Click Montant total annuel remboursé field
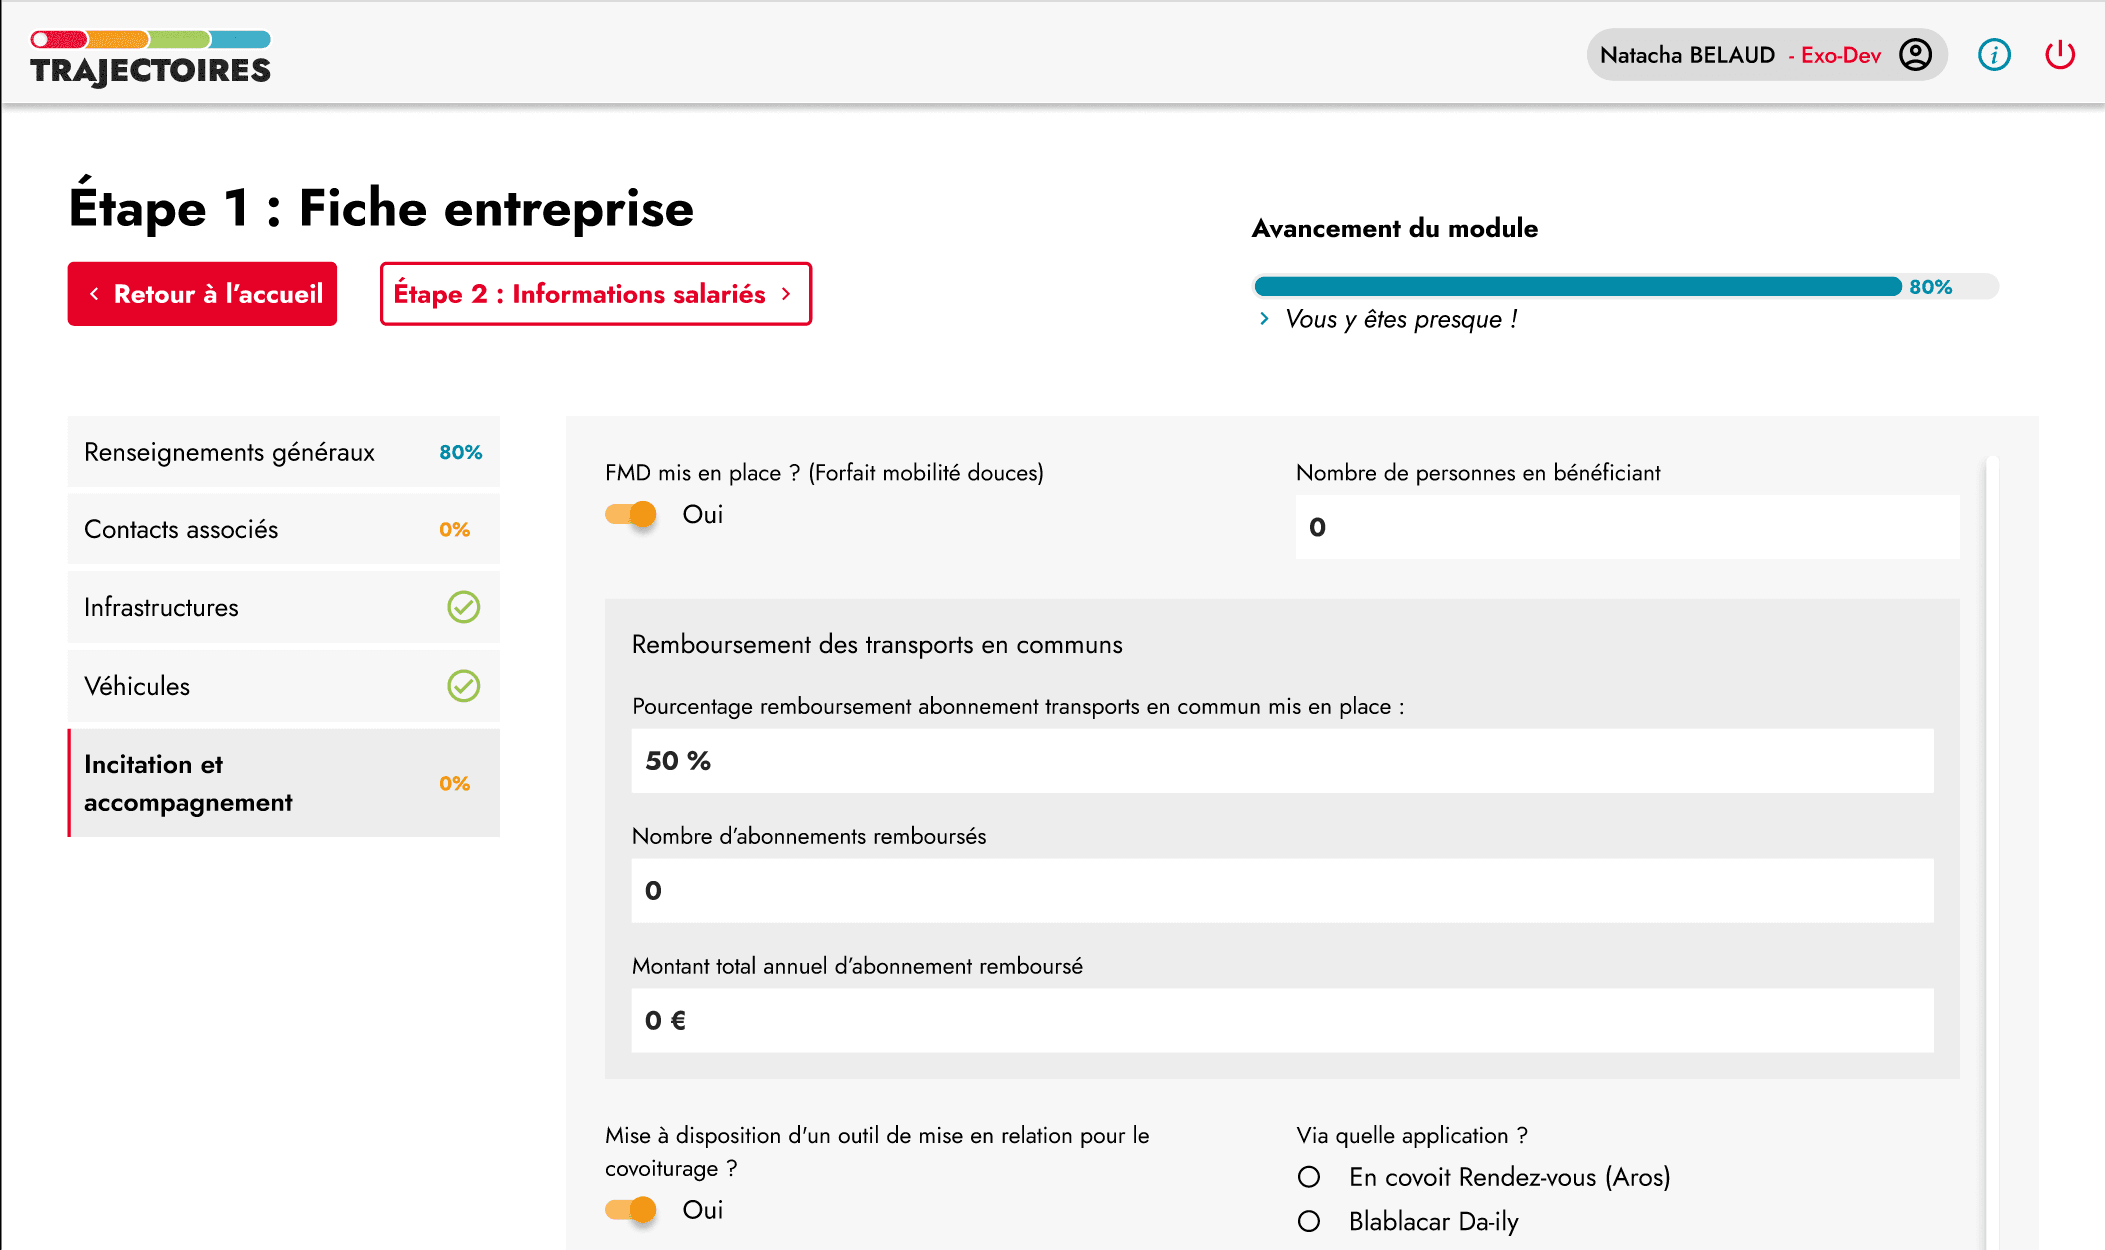 (1282, 1021)
